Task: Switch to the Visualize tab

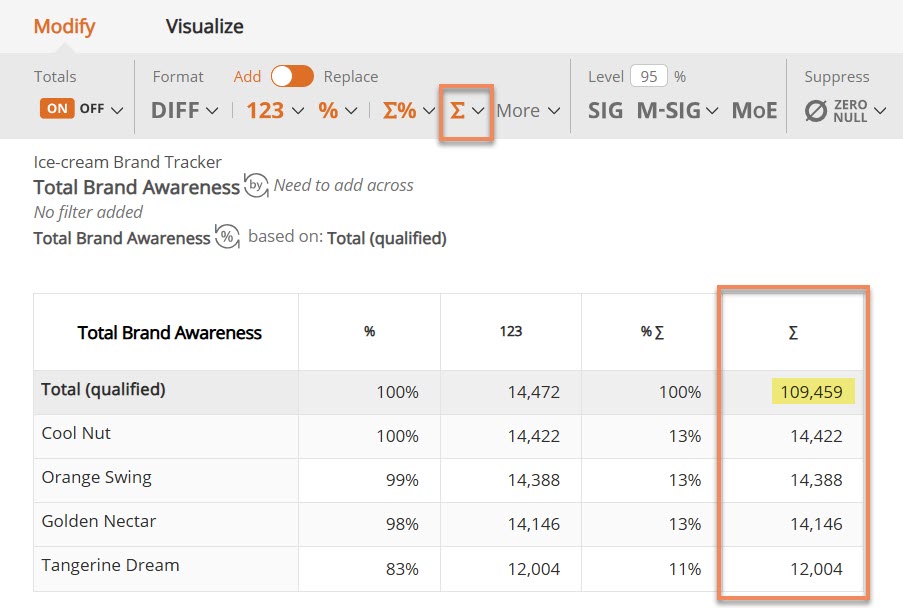Action: (204, 26)
